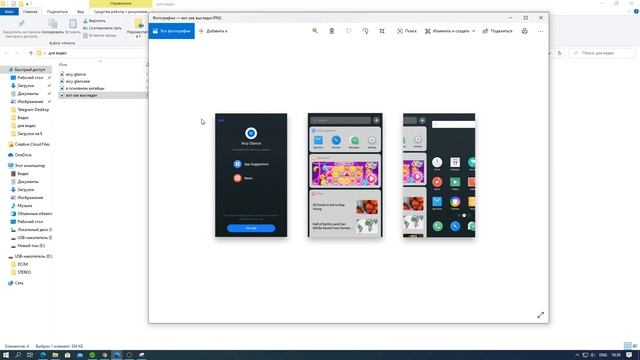Image resolution: width=640 pixels, height=360 pixels.
Task: Click Поделиться share button in Photos
Action: pos(497,31)
